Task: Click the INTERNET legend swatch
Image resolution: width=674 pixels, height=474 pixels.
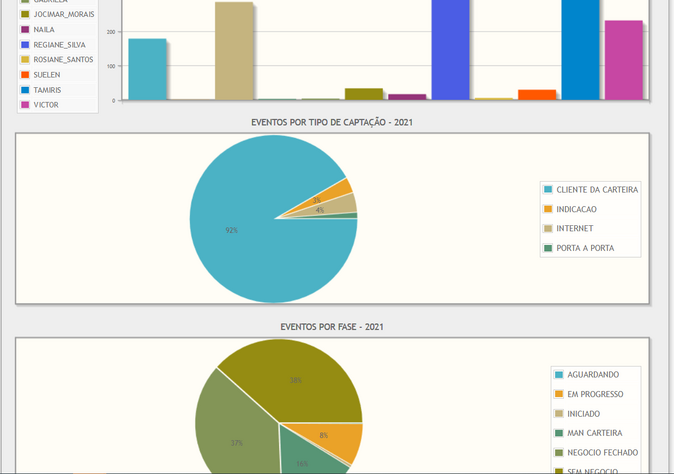Action: point(548,228)
